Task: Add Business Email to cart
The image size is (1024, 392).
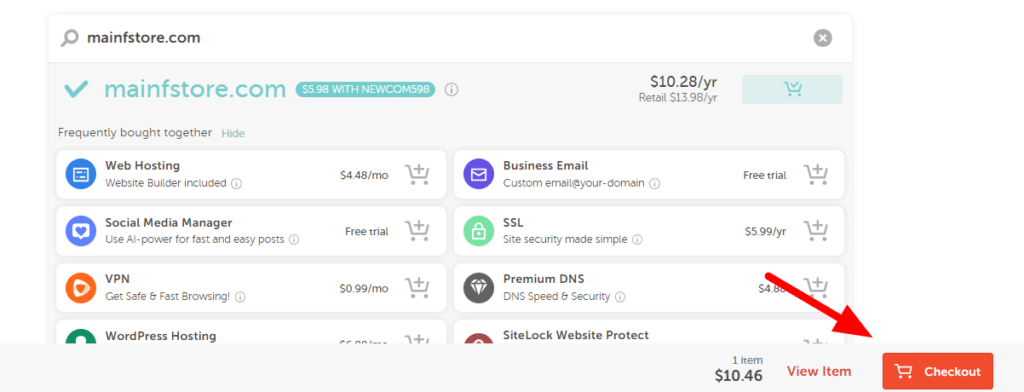Action: 815,175
